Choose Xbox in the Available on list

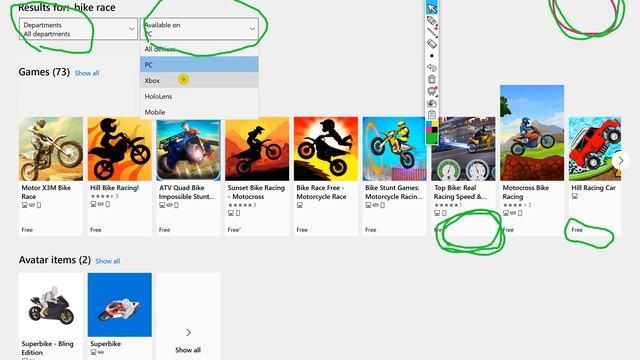point(199,80)
